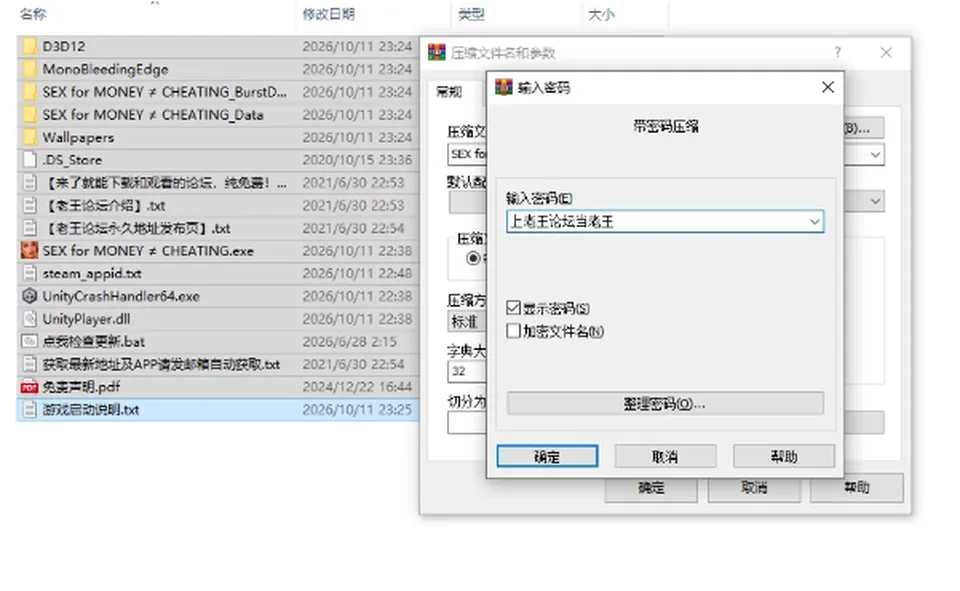Click WinRAR icon in 压缩文件名和参数 title bar
This screenshot has height=591, width=960.
(437, 53)
